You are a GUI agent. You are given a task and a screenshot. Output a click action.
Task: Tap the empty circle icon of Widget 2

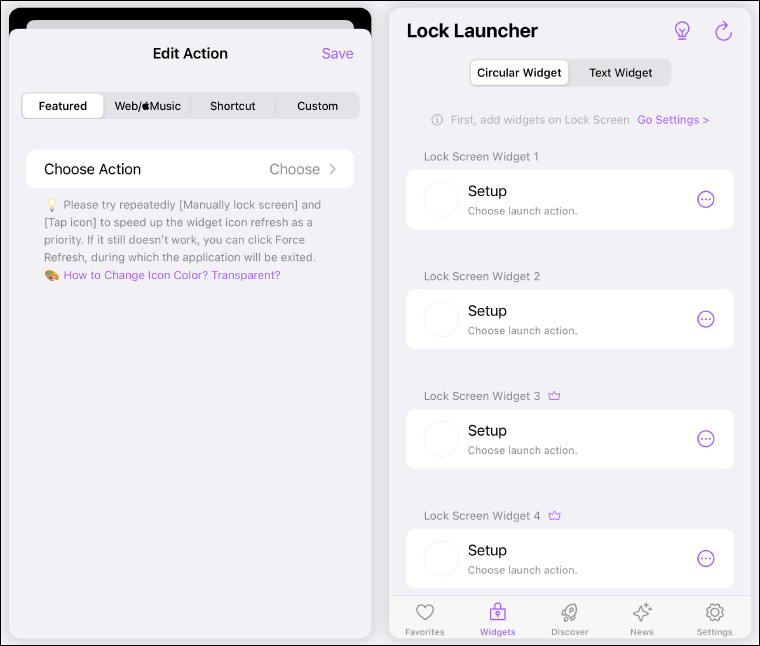441,319
